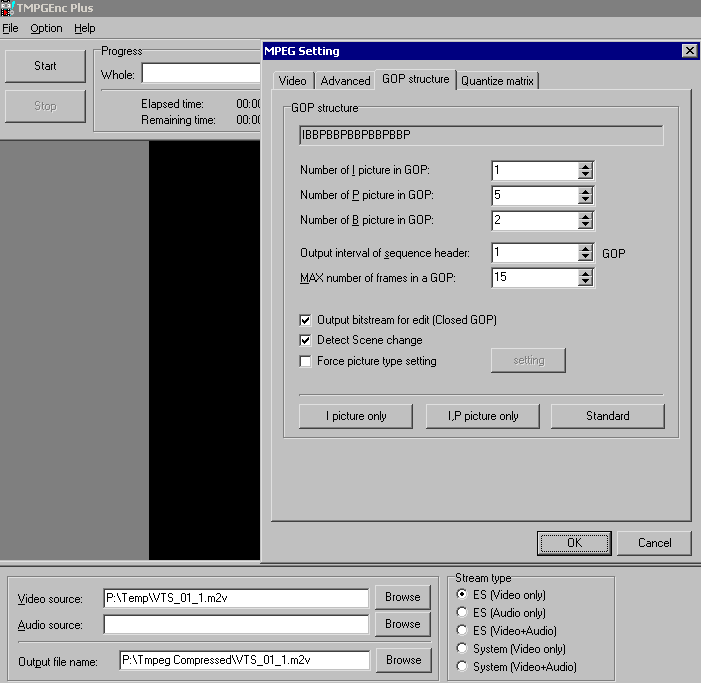Decrease sequence header interval down arrow
Screen dimensions: 701x683
pos(585,257)
